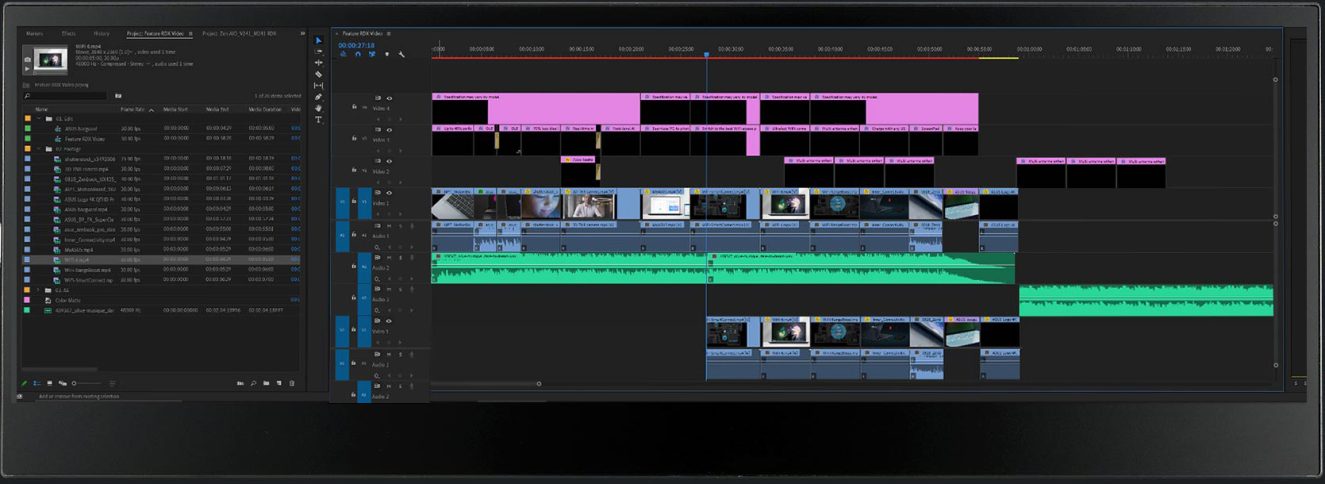Image resolution: width=1325 pixels, height=484 pixels.
Task: Toggle the insert sequences as nests icon
Action: (x=344, y=54)
